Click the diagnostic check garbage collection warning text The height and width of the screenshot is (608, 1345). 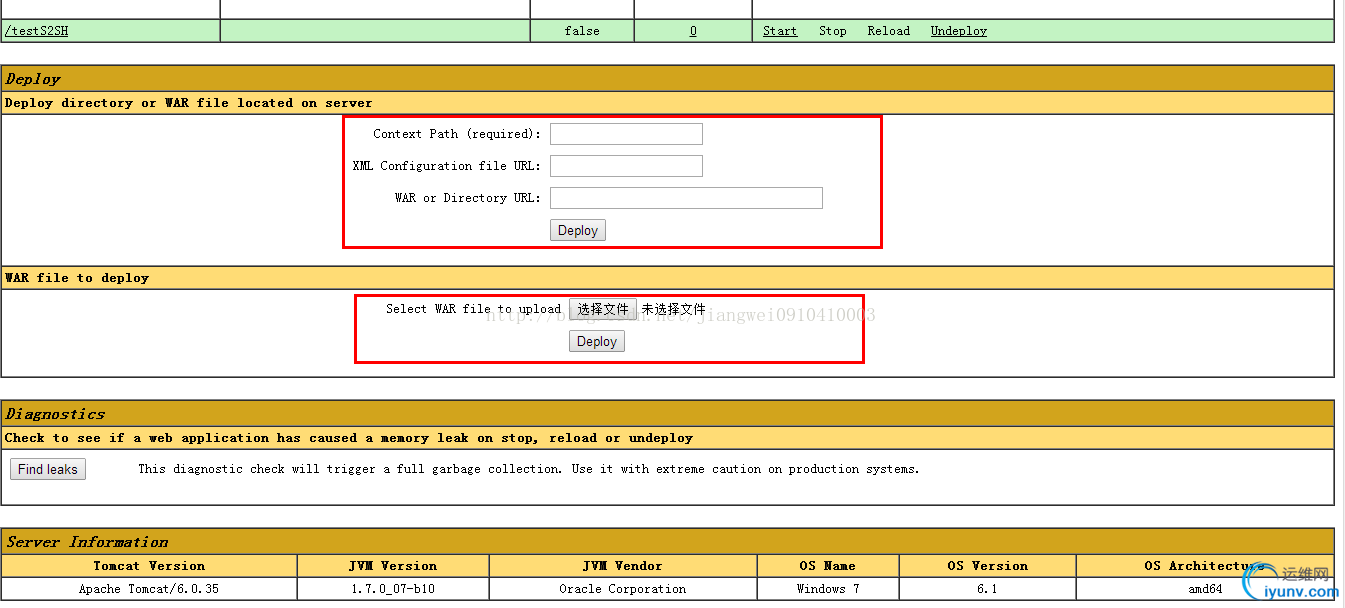click(x=529, y=469)
